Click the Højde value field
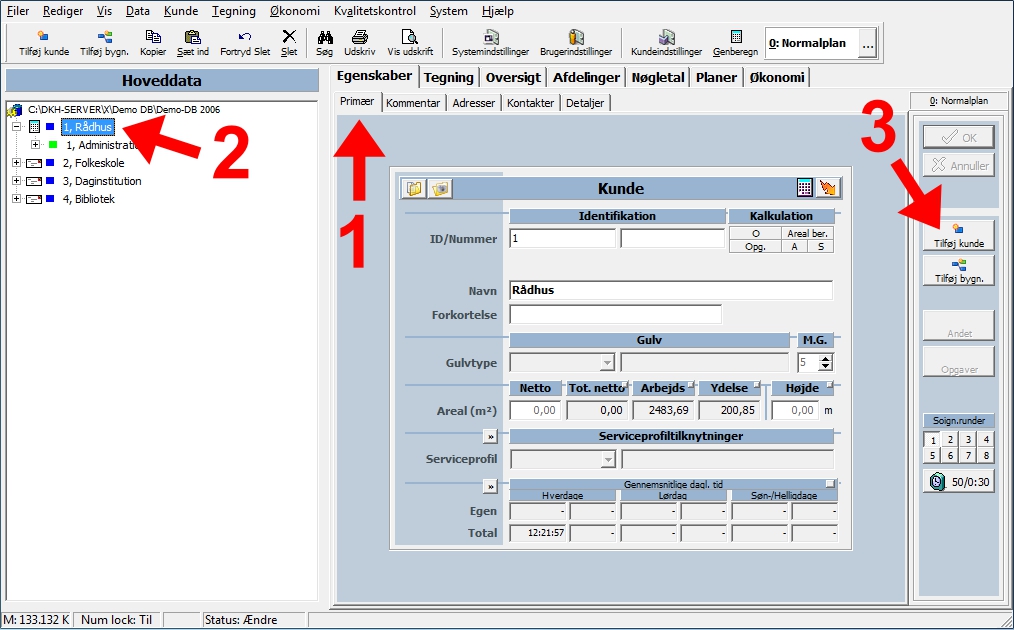 click(x=795, y=410)
